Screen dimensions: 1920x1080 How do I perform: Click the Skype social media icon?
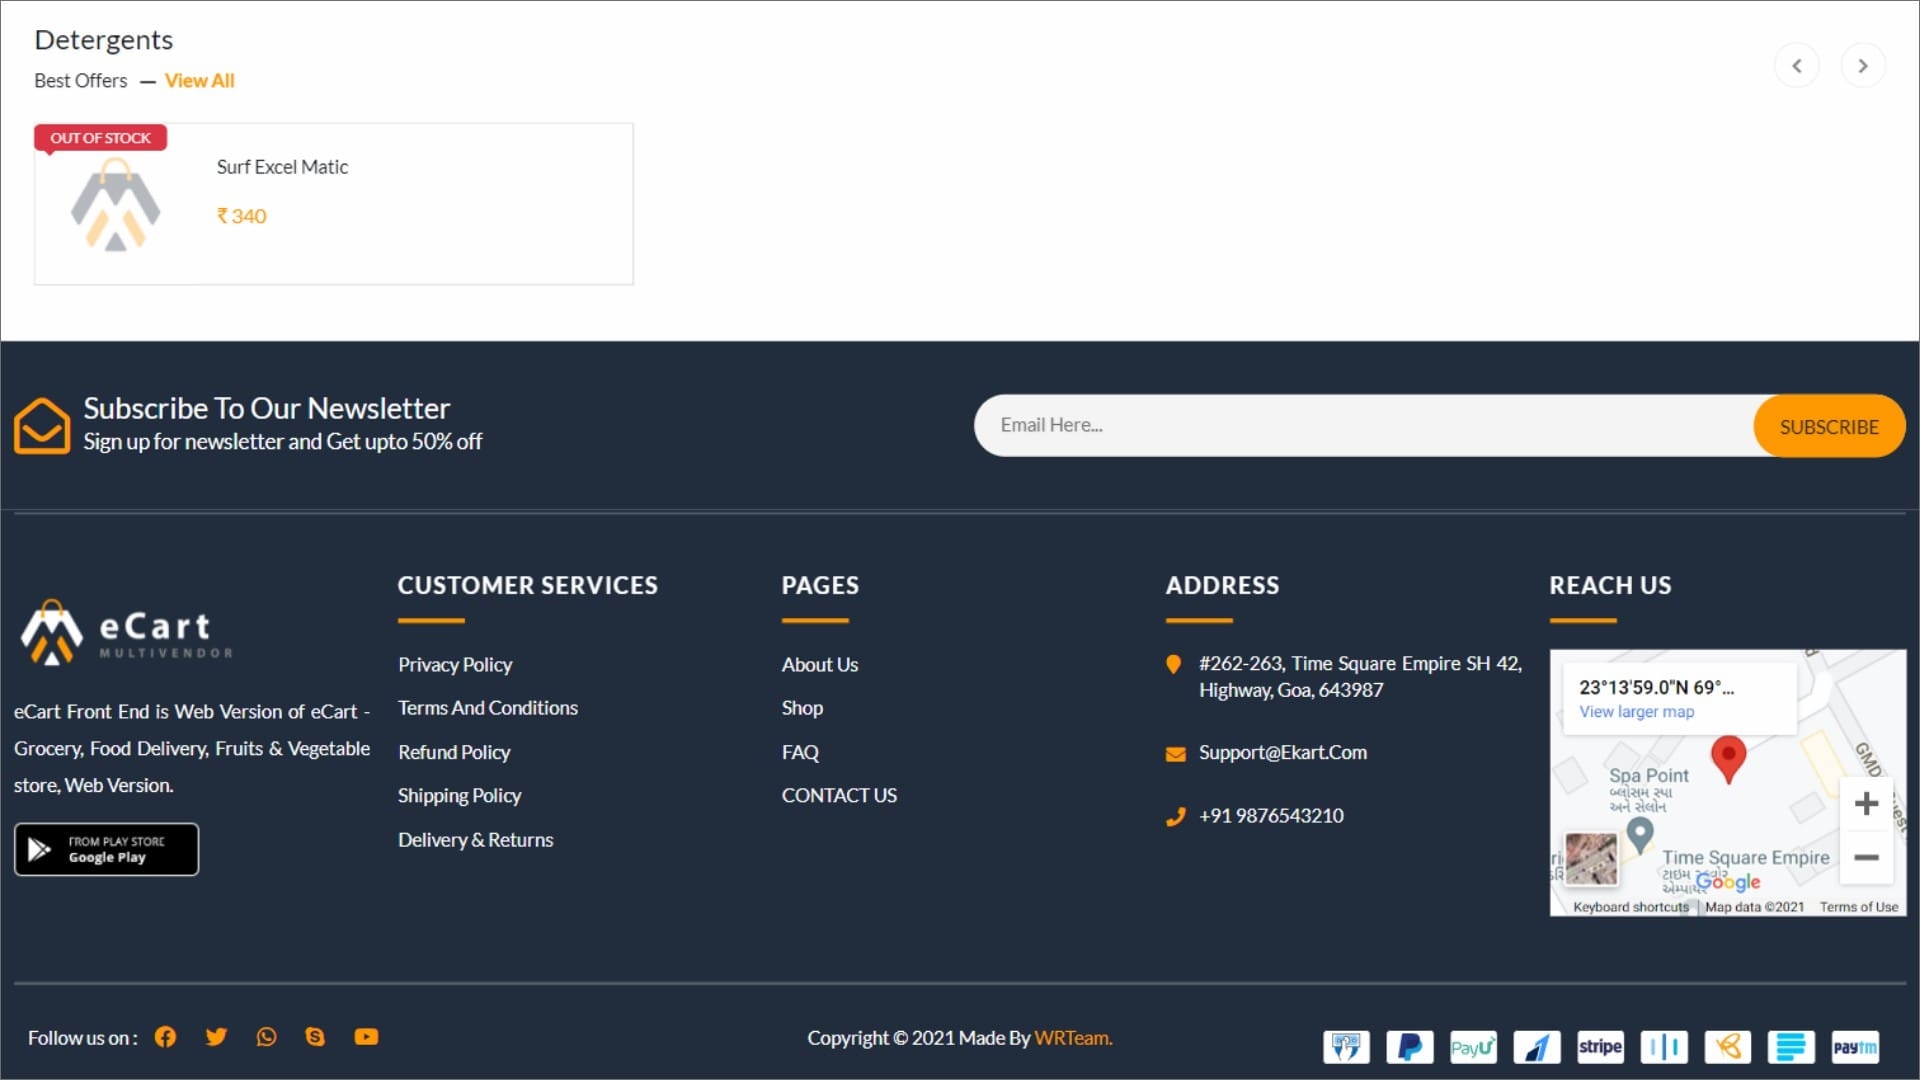click(x=316, y=1036)
